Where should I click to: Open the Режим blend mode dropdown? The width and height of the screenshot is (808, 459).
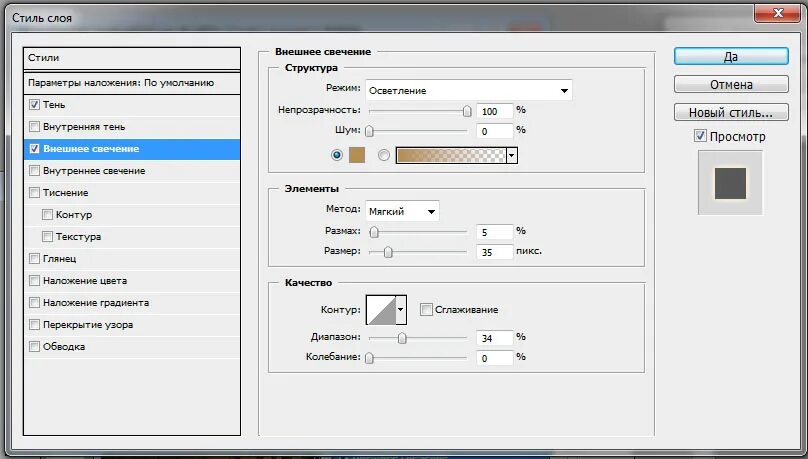[469, 91]
